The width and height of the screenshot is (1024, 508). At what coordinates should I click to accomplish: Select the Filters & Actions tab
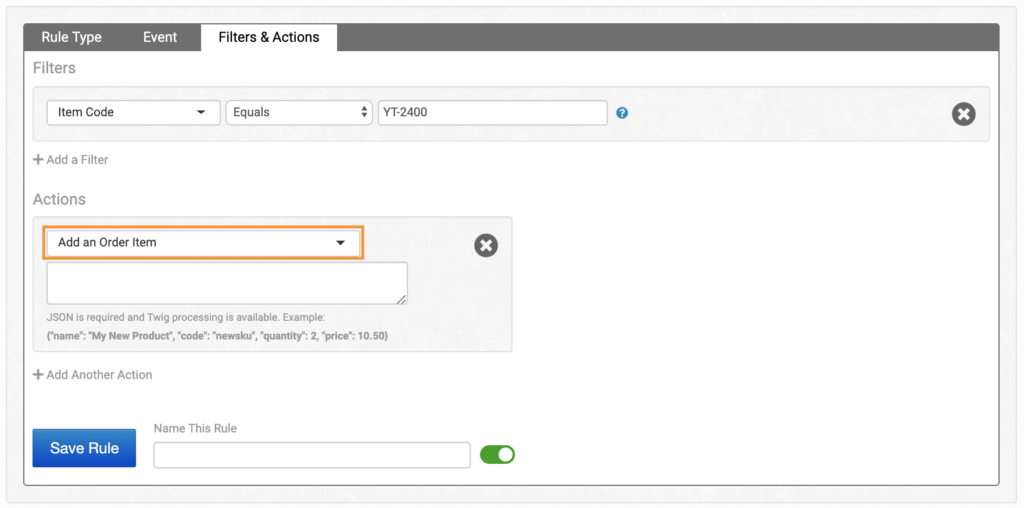pyautogui.click(x=268, y=37)
